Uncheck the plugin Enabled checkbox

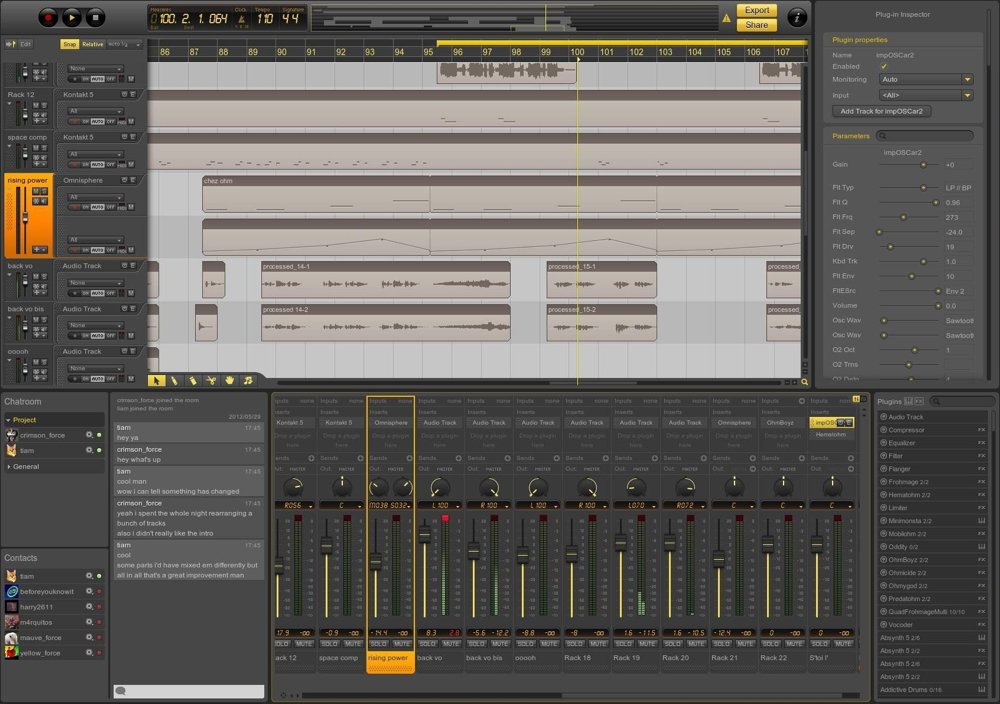click(x=884, y=66)
